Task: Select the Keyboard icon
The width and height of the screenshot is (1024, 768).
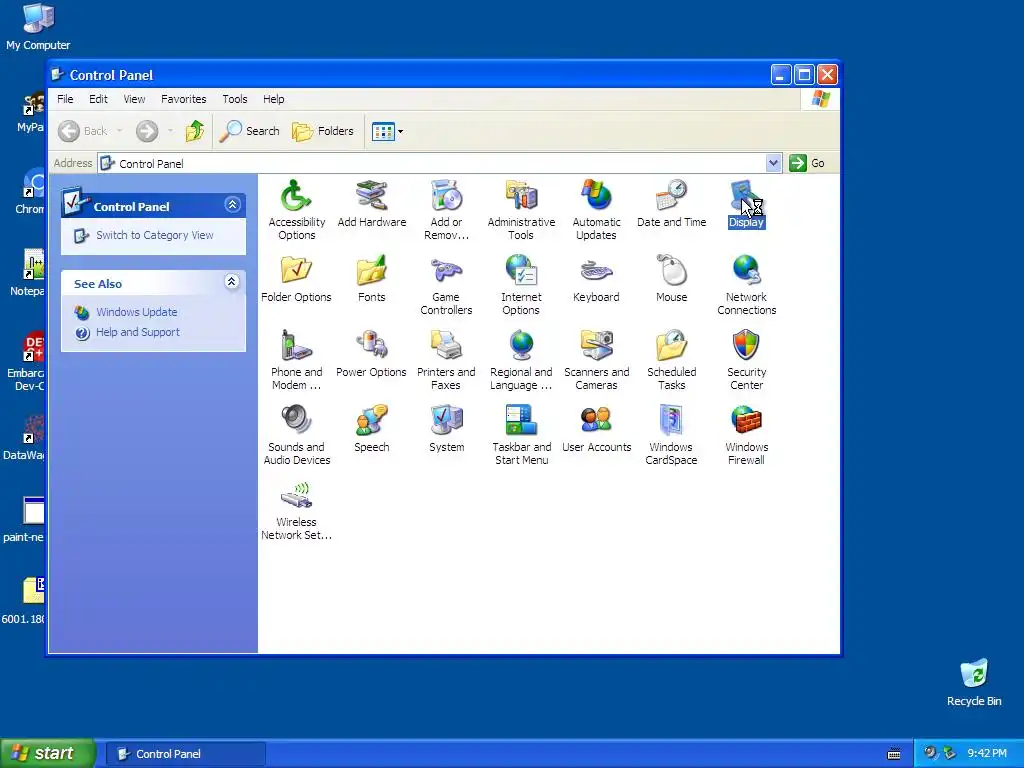Action: click(x=596, y=279)
